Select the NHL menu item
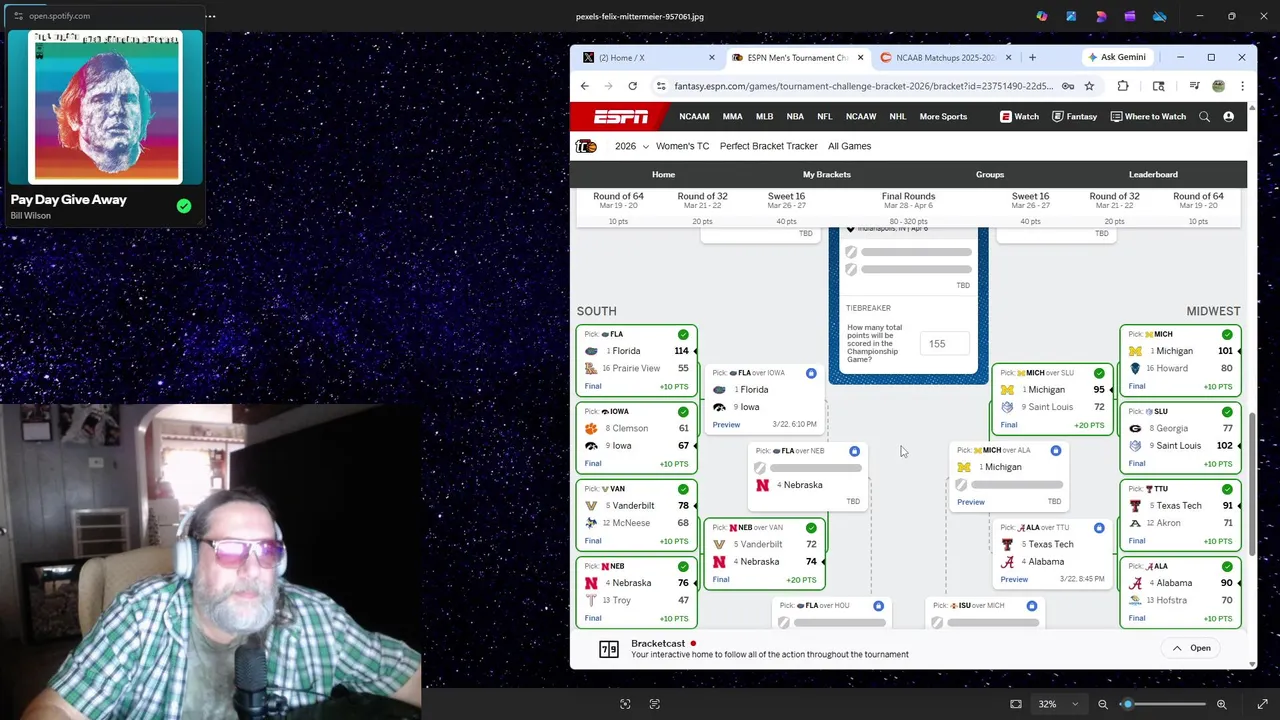The width and height of the screenshot is (1280, 720). tap(898, 117)
